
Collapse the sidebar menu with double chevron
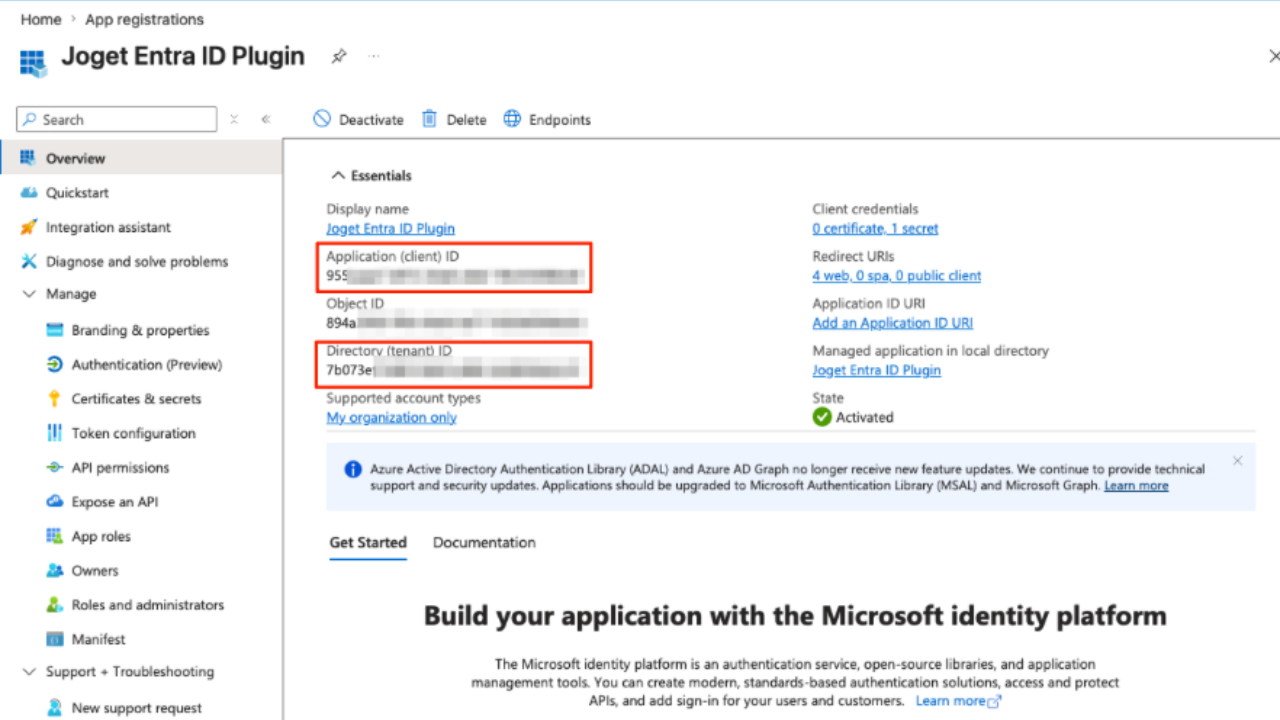pos(266,119)
